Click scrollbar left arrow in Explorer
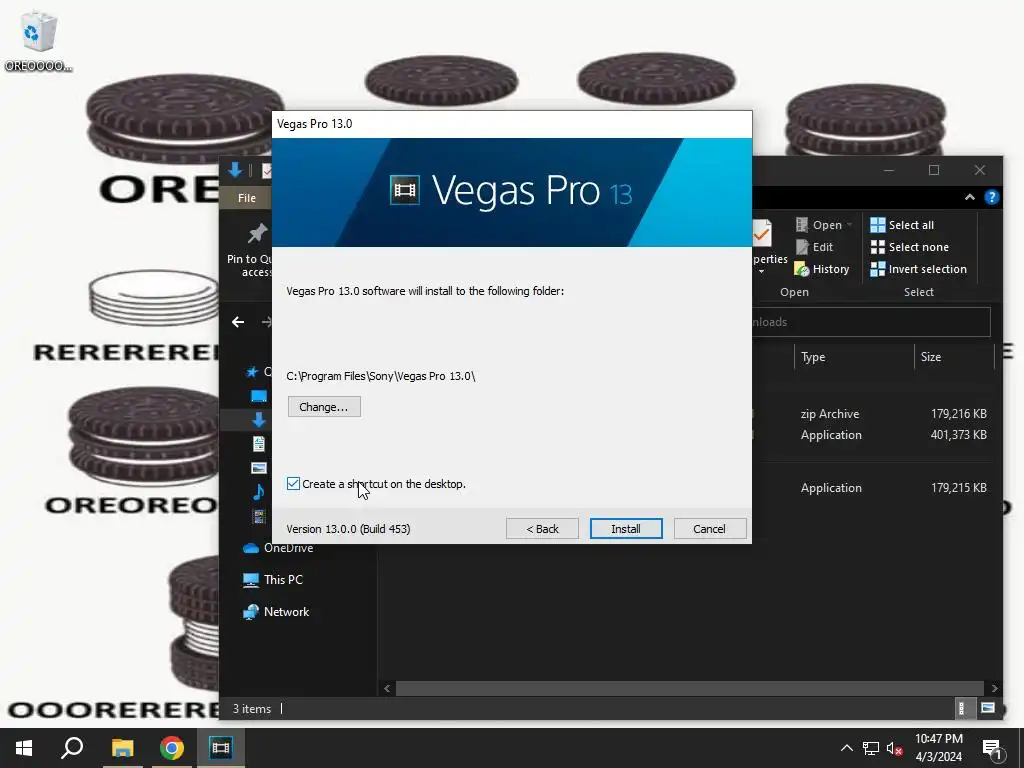Viewport: 1024px width, 768px height. [x=387, y=688]
